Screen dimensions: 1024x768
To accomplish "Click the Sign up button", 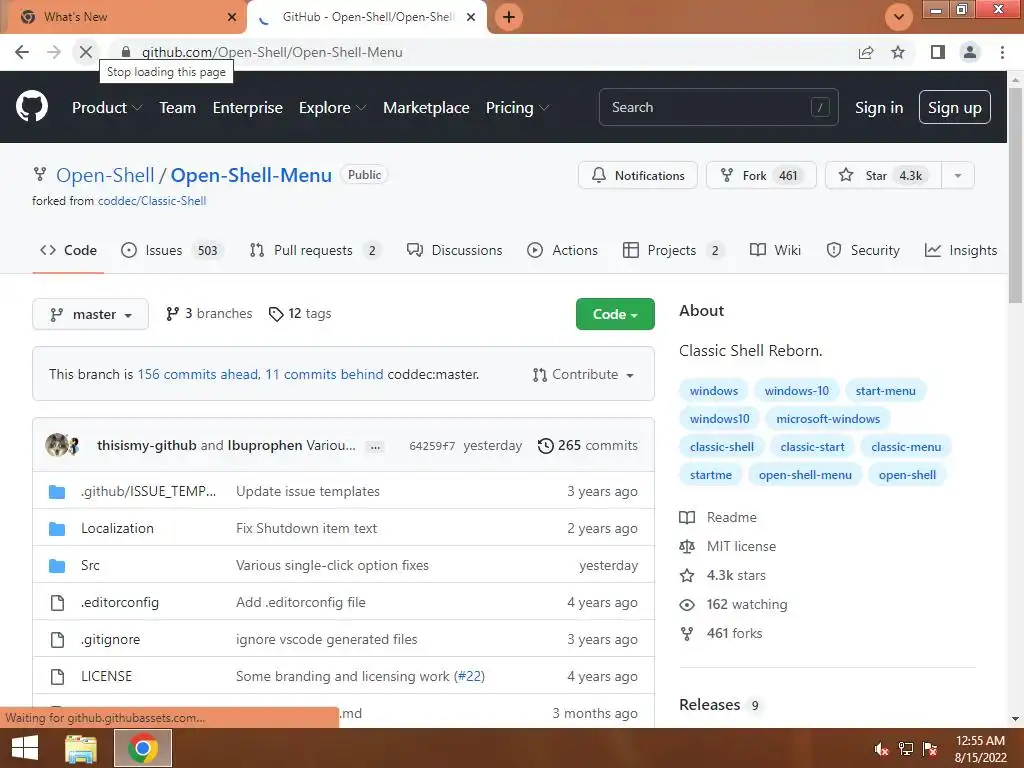I will [954, 107].
